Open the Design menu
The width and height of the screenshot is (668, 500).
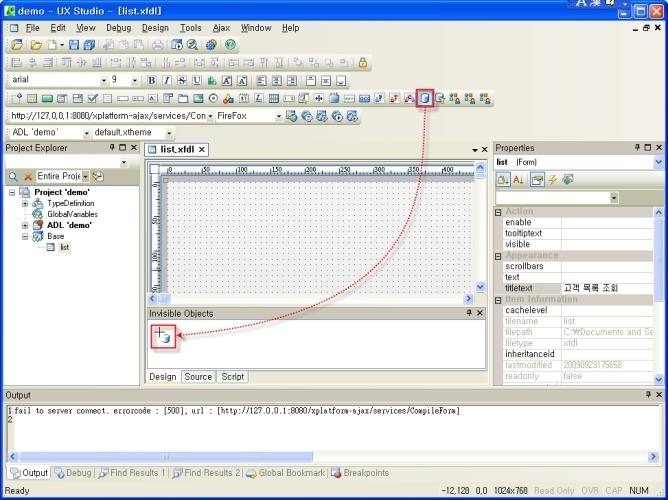155,28
